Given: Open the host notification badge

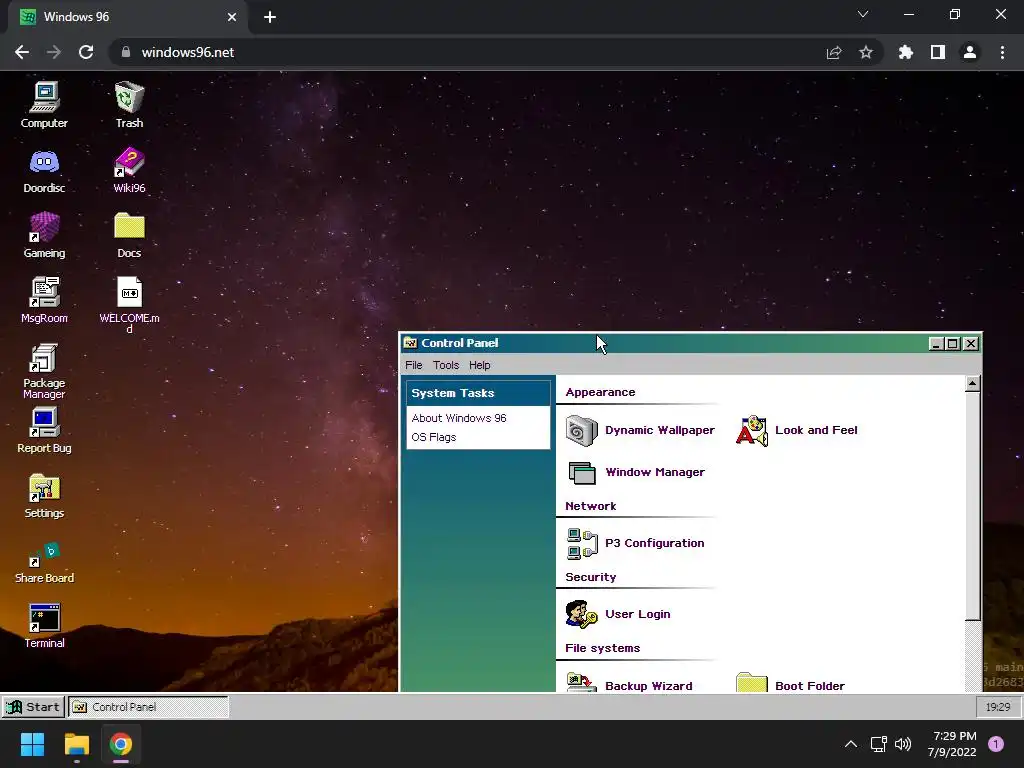Looking at the screenshot, I should coord(996,744).
